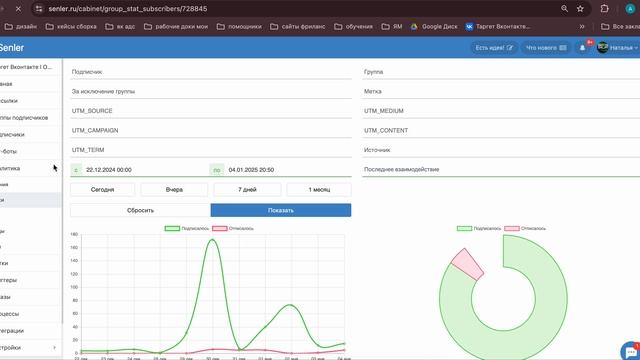Open the сайты фриланс bookmarks folder
This screenshot has height=360, width=640.
tap(298, 27)
